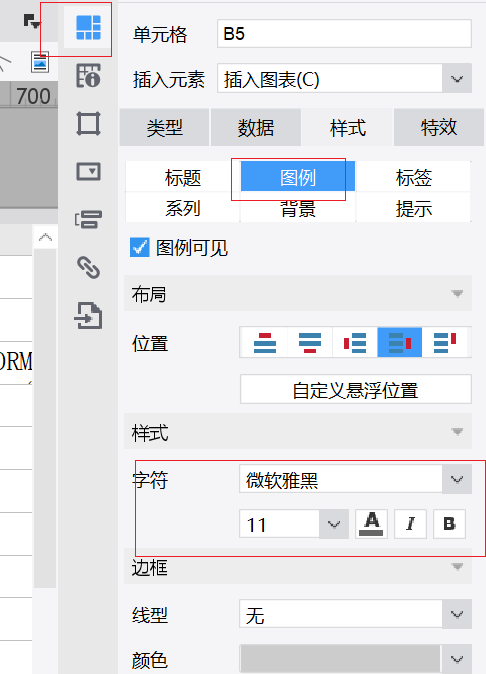The width and height of the screenshot is (486, 674).
Task: Open the cell attributes table-info icon
Action: [x=88, y=76]
